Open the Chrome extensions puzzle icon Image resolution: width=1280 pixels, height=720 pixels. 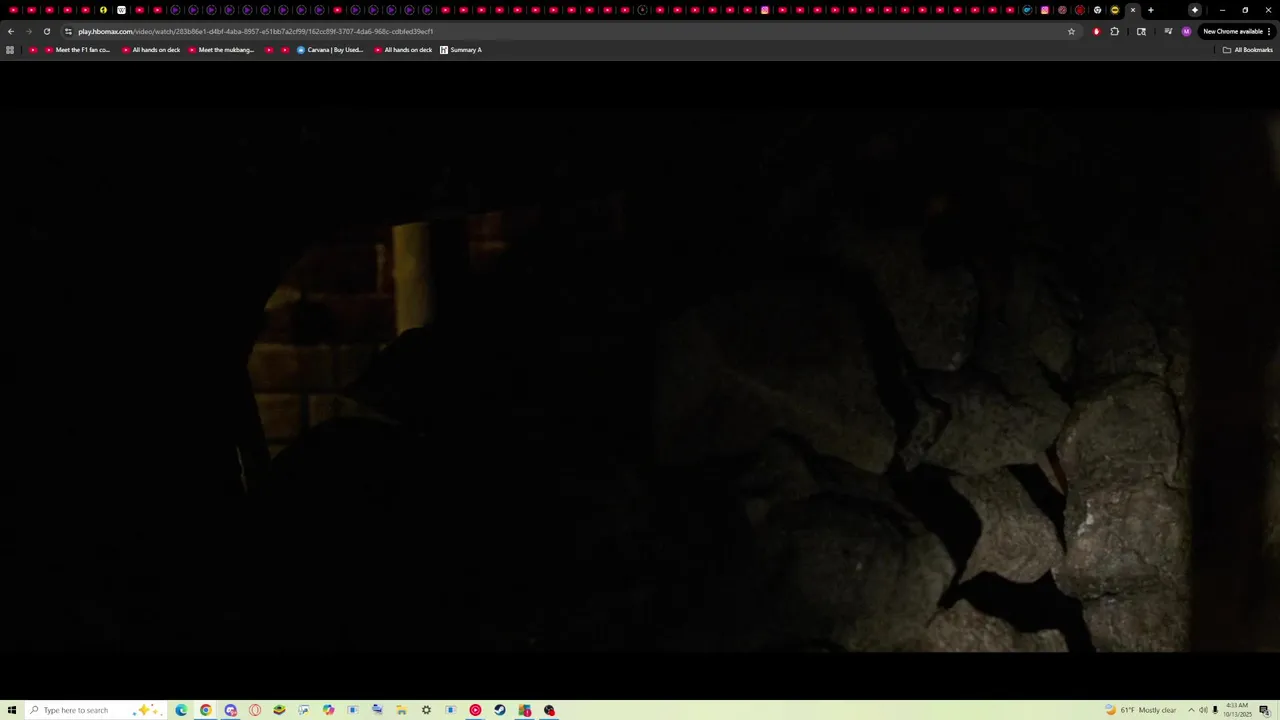(x=1115, y=31)
